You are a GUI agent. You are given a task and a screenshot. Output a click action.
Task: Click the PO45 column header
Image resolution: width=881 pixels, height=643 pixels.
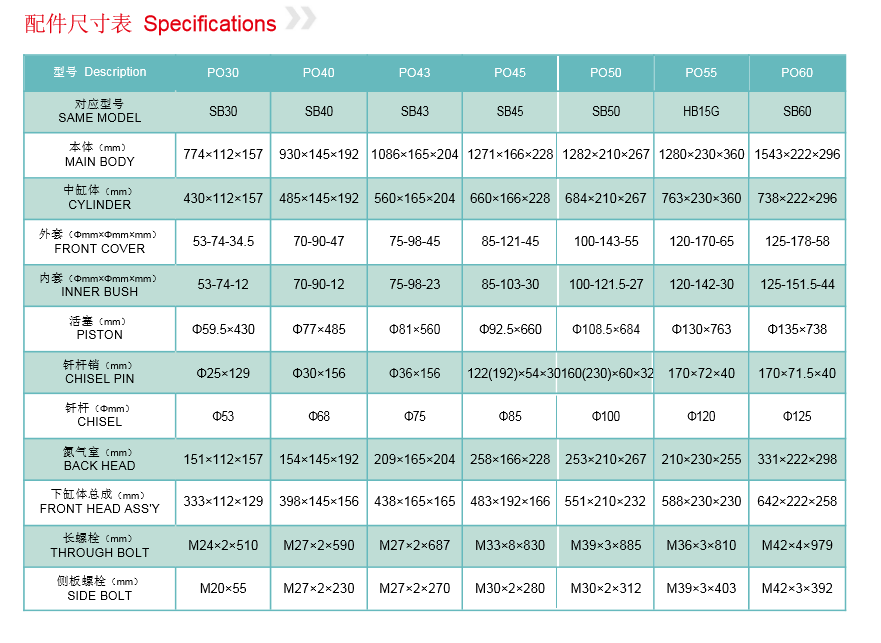pos(510,73)
